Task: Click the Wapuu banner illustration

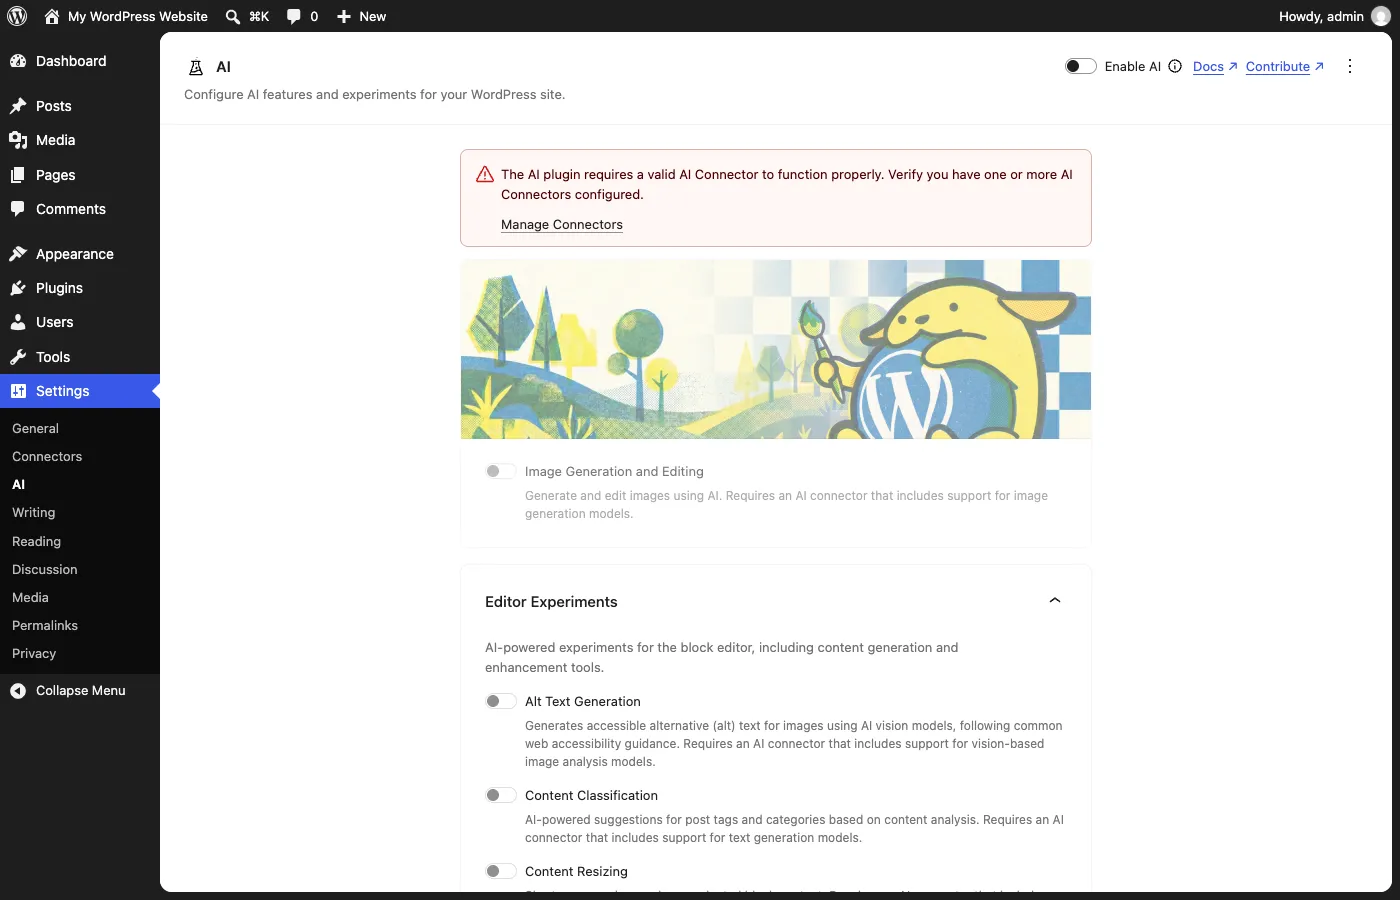Action: 776,349
